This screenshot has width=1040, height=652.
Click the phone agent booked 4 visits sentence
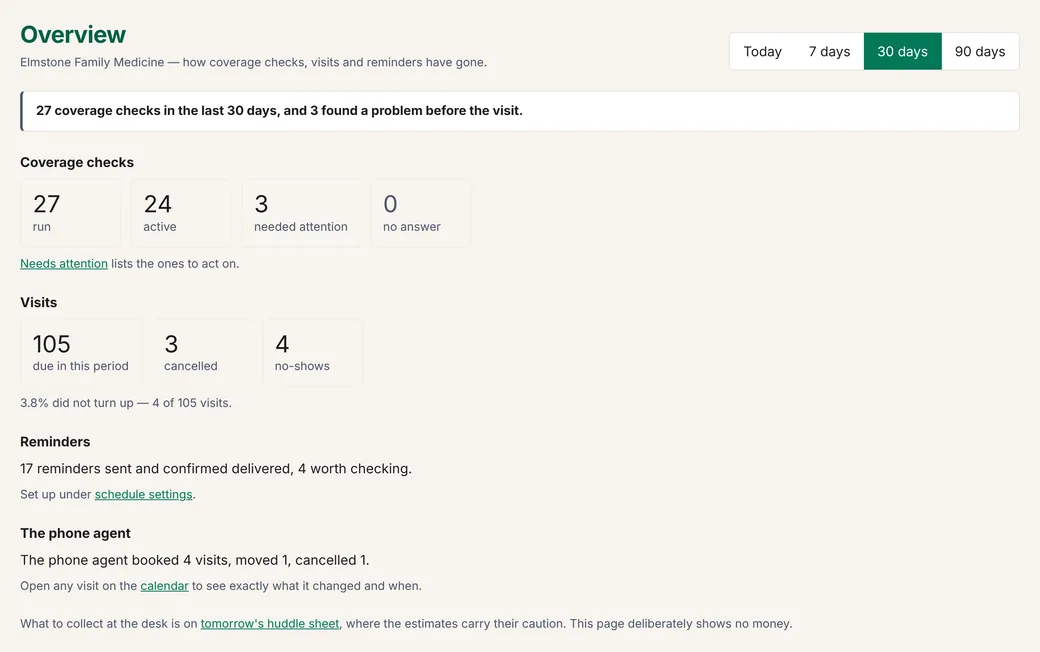(x=194, y=560)
